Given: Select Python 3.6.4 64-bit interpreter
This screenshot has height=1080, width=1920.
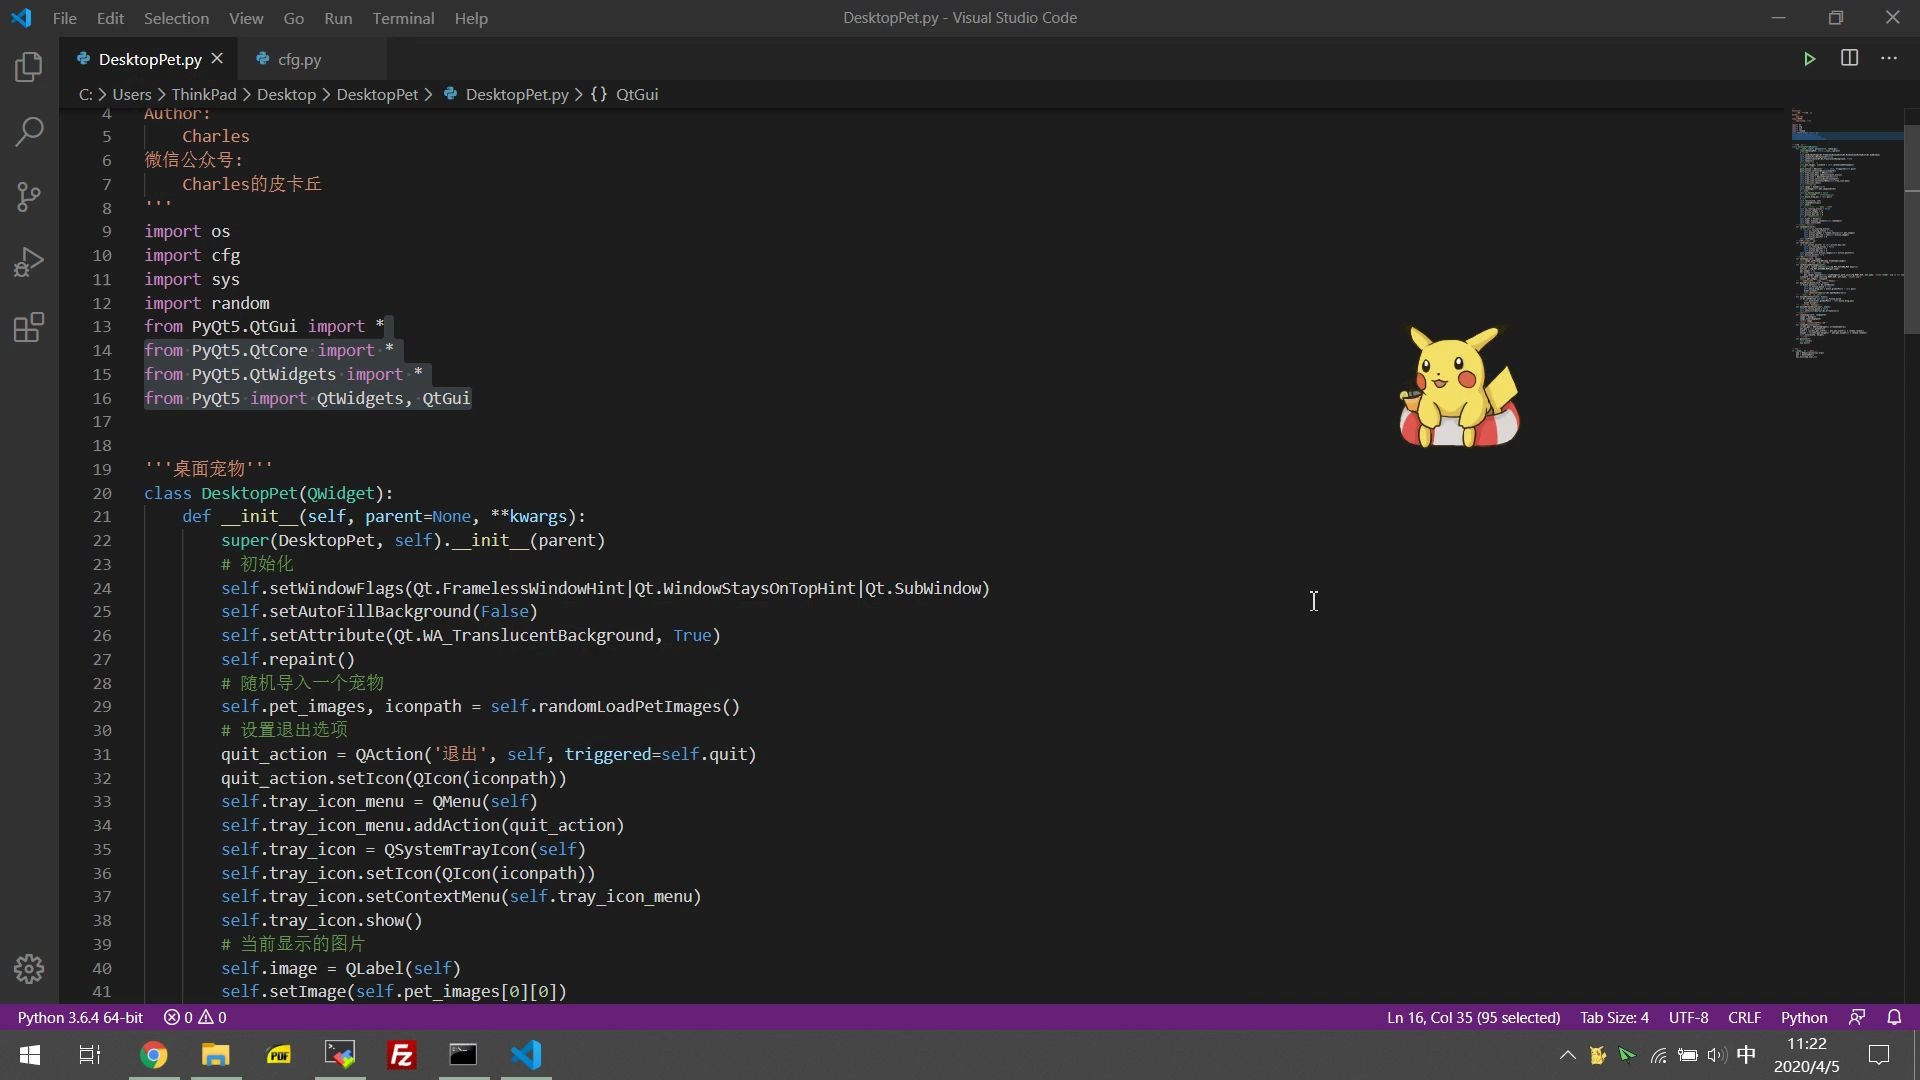Looking at the screenshot, I should [x=80, y=1017].
